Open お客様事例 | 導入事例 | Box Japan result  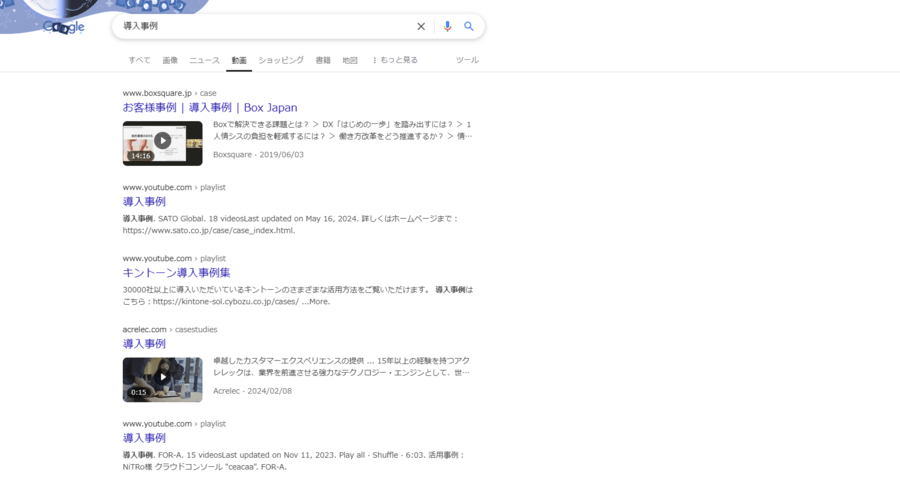[210, 107]
